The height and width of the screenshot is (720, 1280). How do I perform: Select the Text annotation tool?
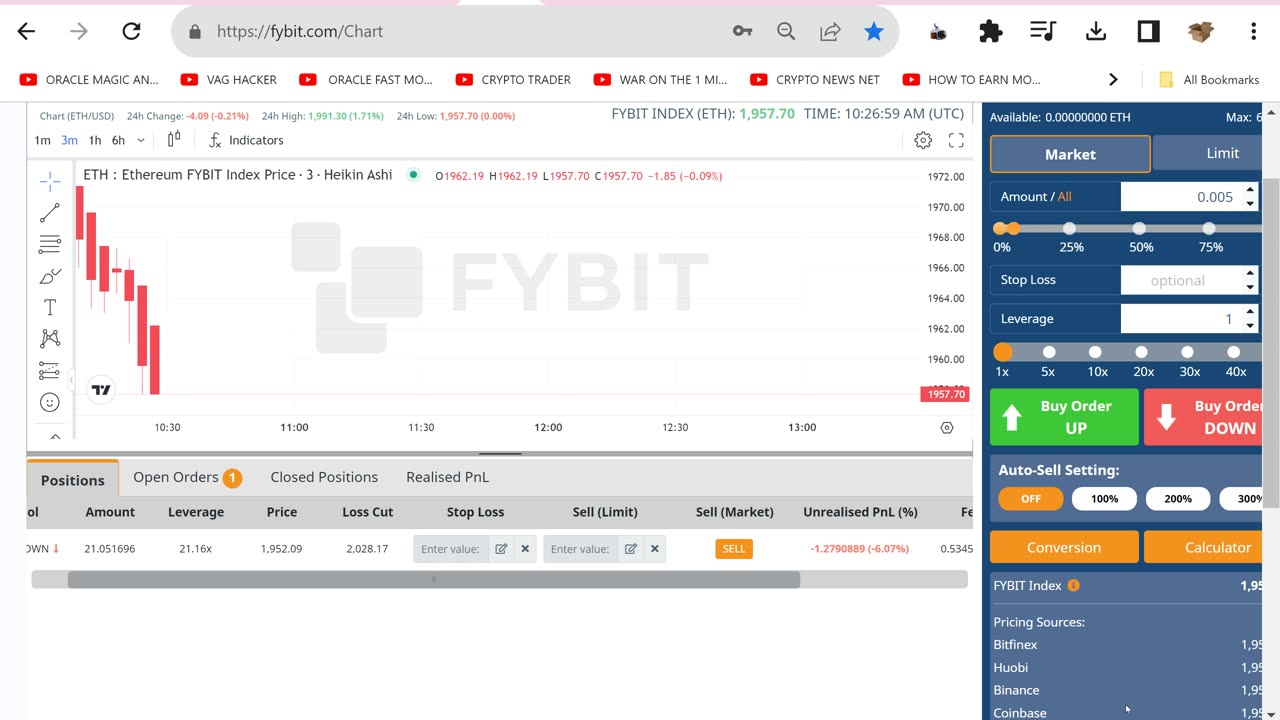[x=50, y=307]
